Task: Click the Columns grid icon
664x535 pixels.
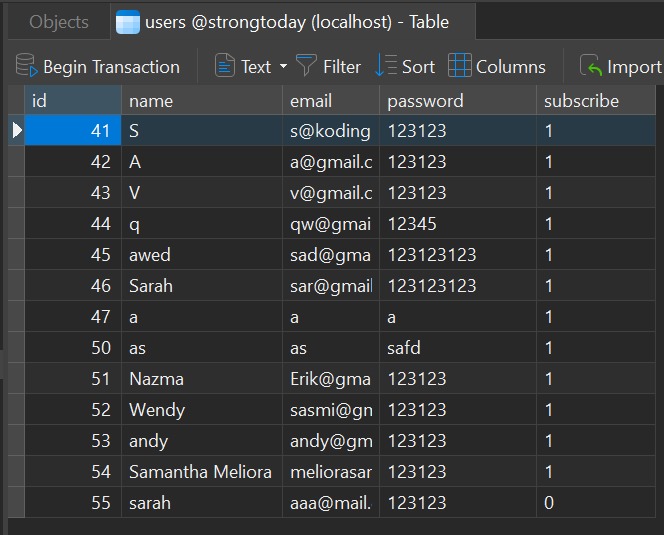Action: tap(459, 65)
